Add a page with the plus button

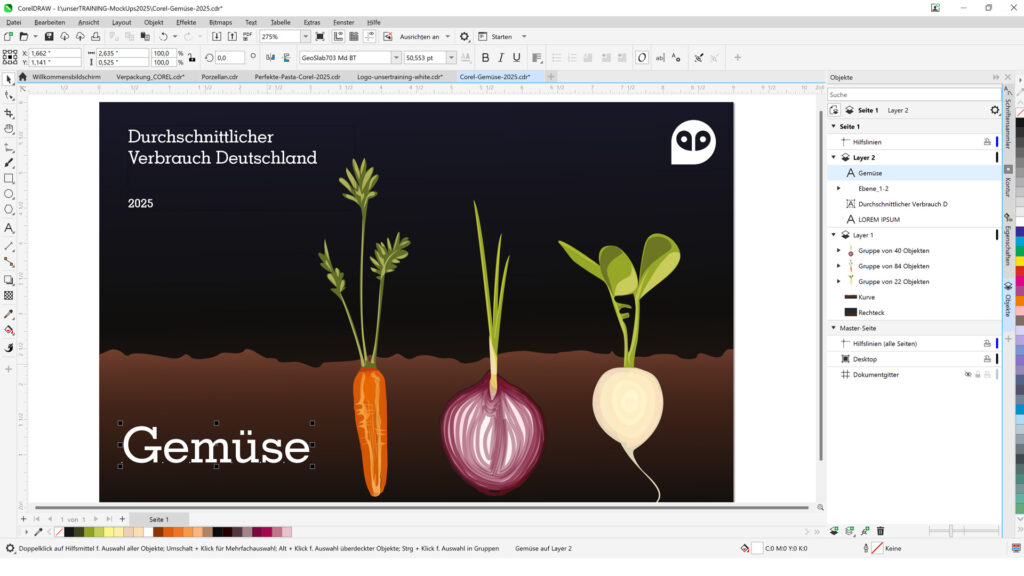coord(122,519)
